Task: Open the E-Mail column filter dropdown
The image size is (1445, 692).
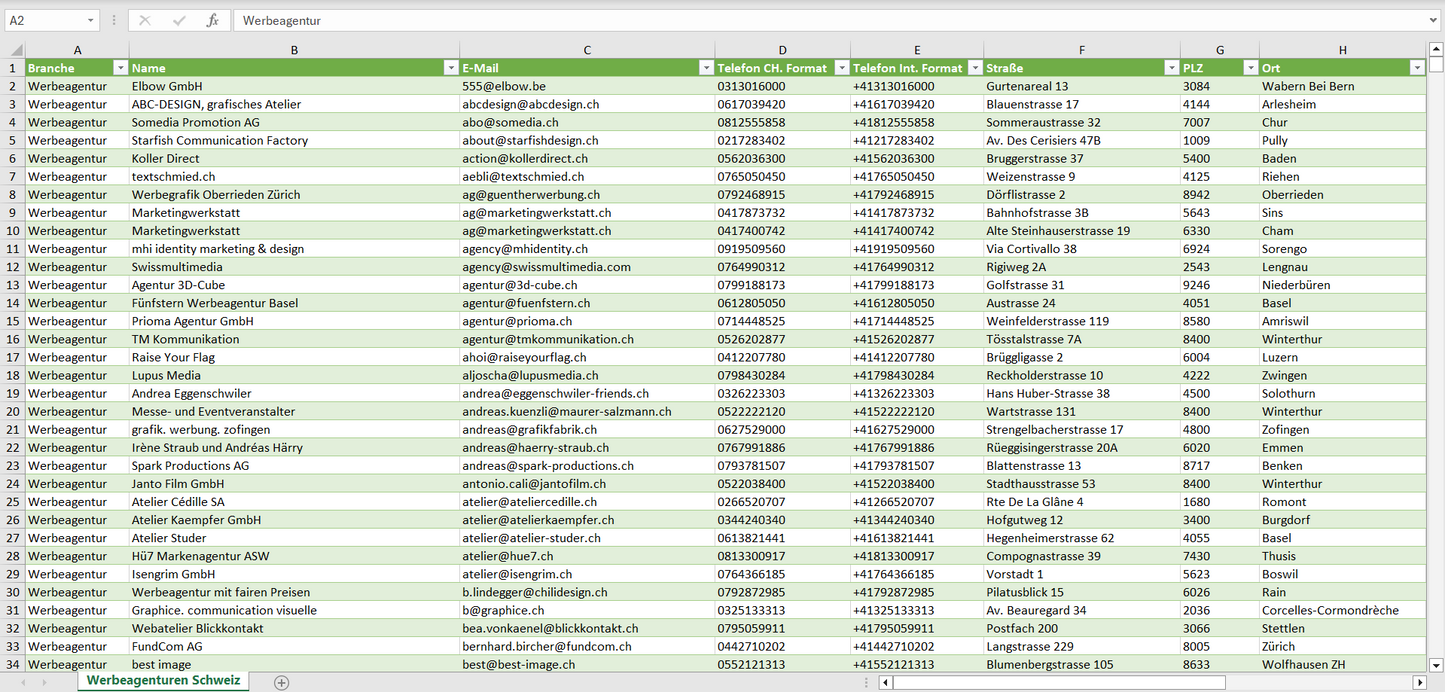Action: [704, 68]
